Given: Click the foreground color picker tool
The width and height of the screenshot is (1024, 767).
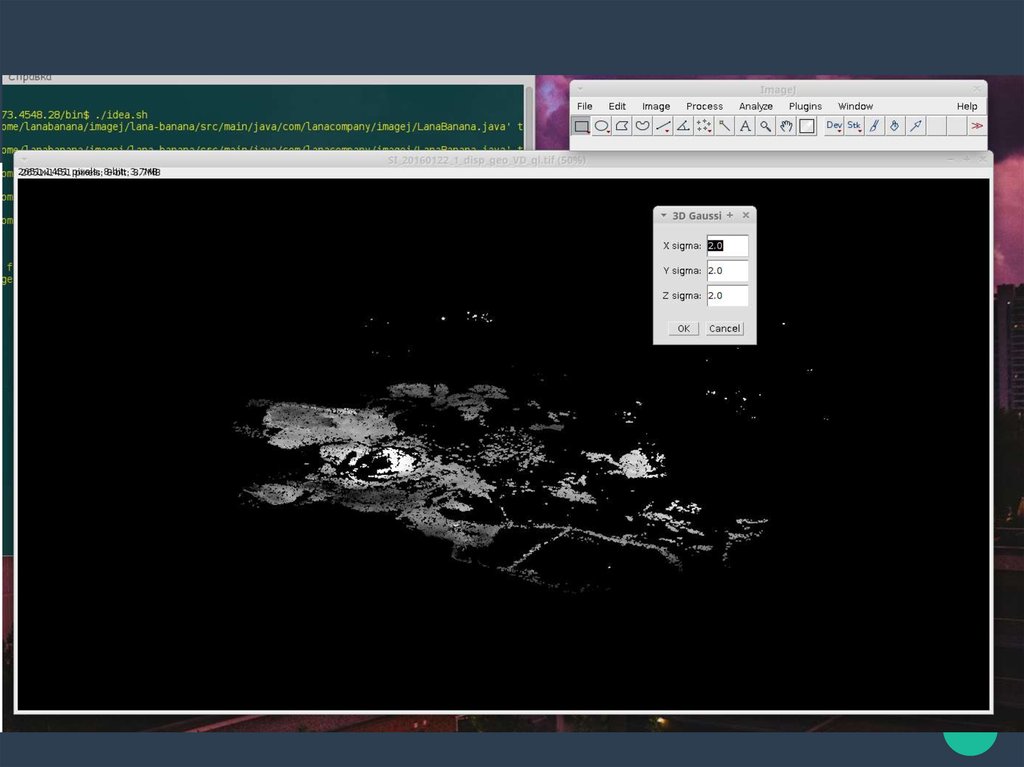Looking at the screenshot, I should [806, 126].
